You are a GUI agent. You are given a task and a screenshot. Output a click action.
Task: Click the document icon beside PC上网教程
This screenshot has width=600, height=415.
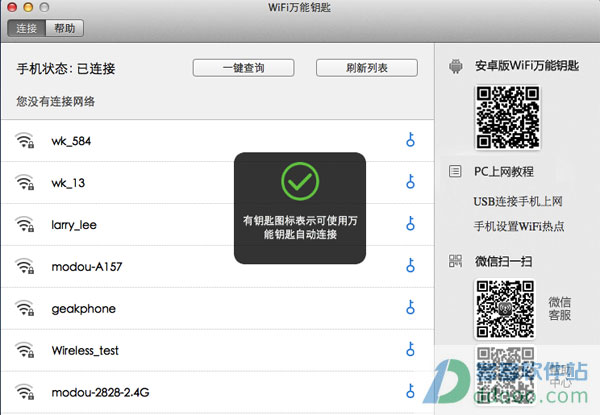tap(455, 171)
